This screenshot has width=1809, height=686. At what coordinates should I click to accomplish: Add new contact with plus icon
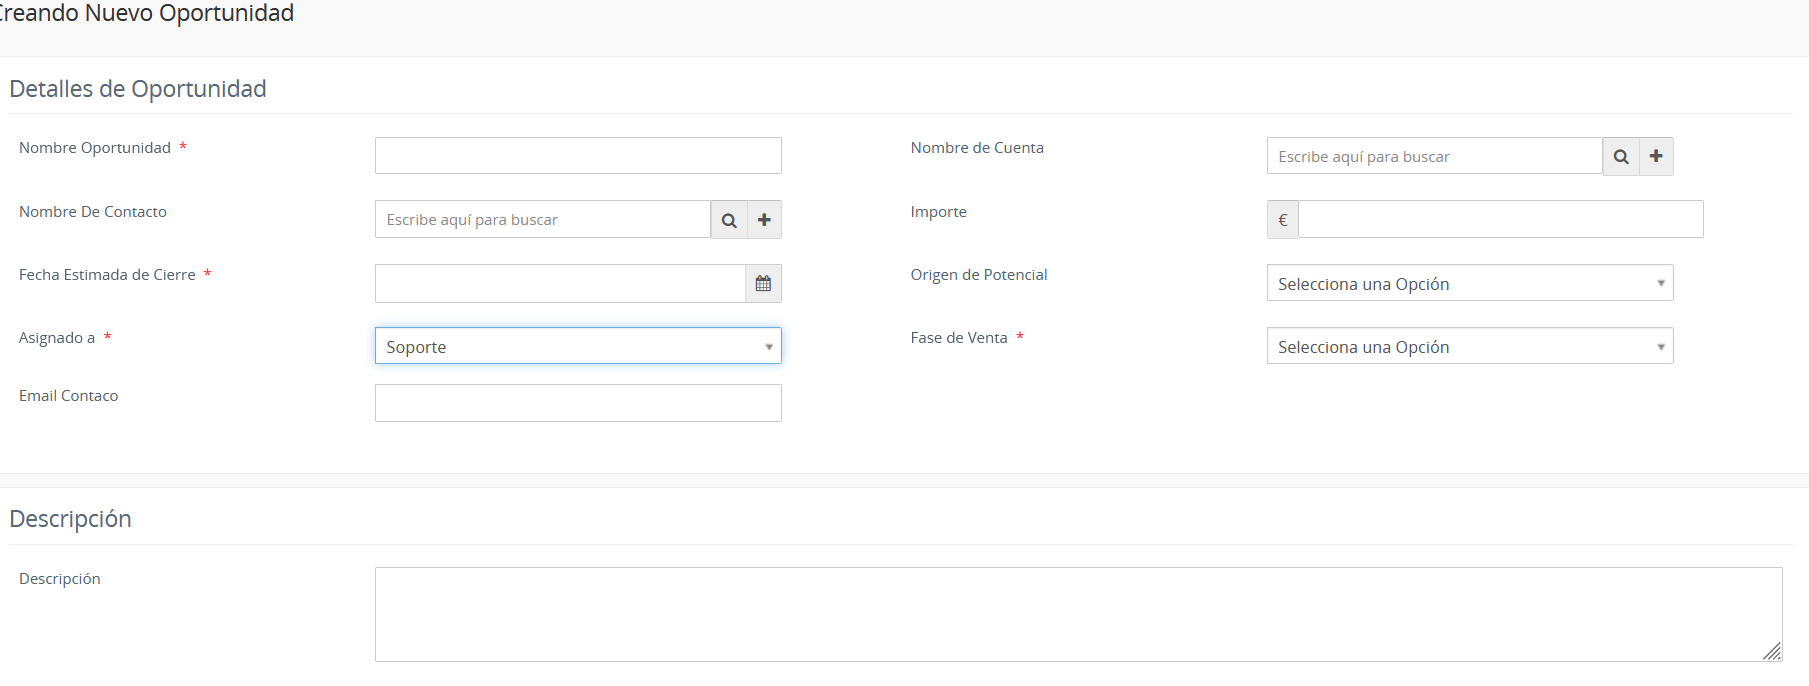click(x=764, y=220)
